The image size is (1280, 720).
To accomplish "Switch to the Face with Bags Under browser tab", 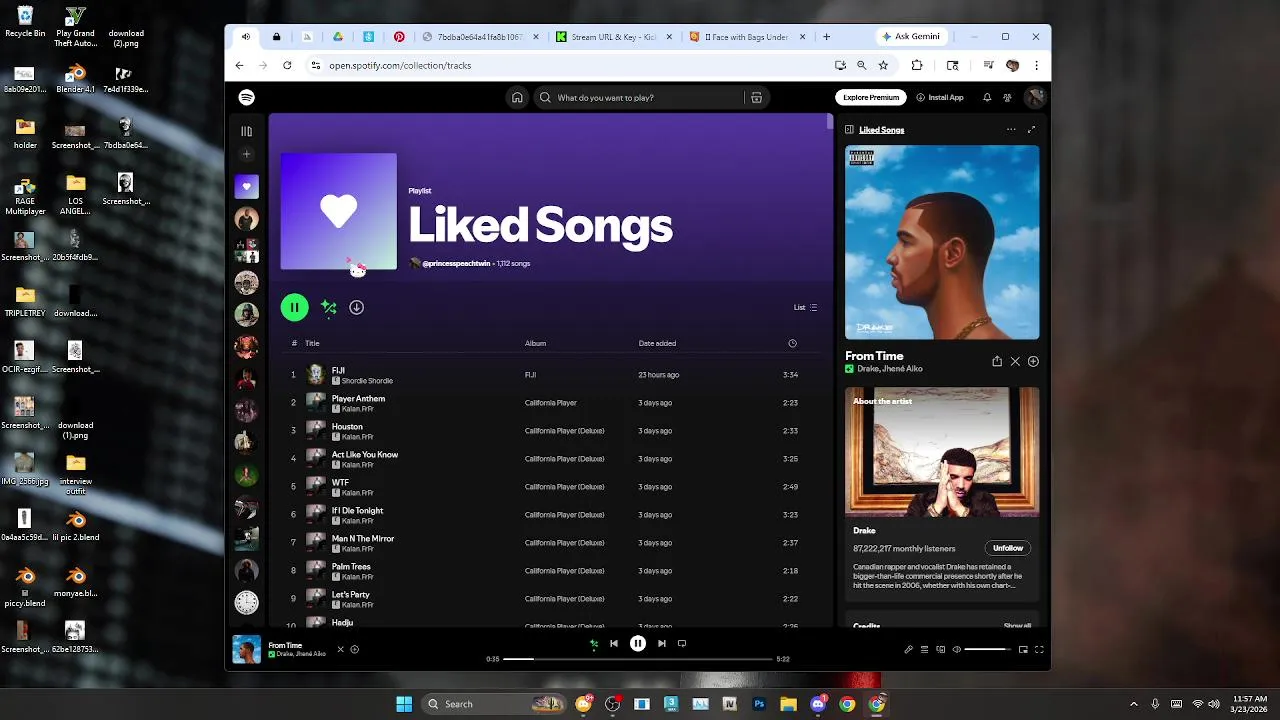I will 747,37.
